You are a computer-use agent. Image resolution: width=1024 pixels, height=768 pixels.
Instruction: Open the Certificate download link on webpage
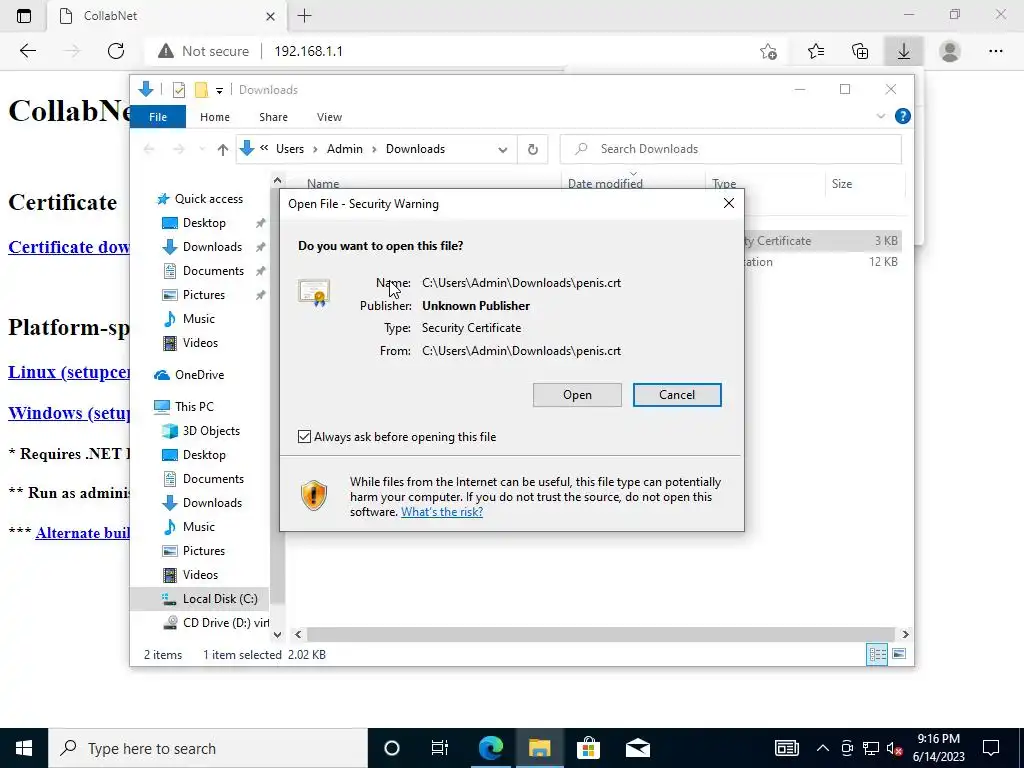click(69, 247)
